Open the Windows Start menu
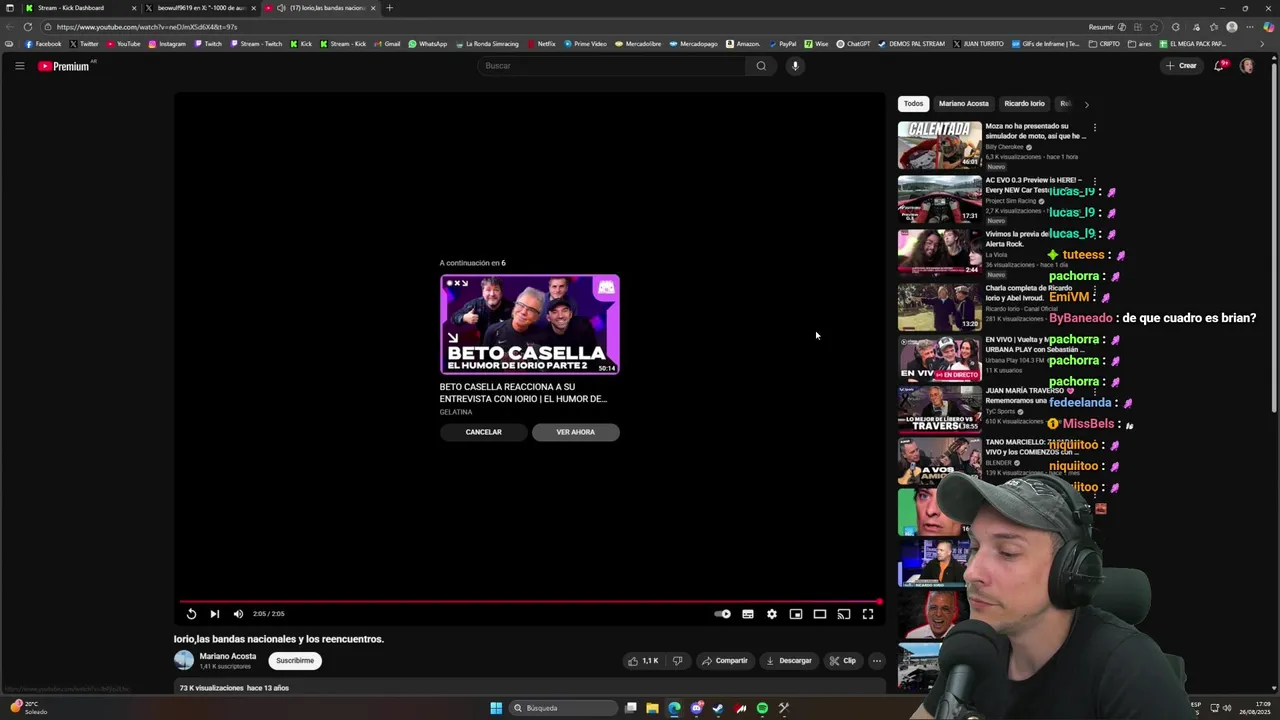 click(x=496, y=708)
